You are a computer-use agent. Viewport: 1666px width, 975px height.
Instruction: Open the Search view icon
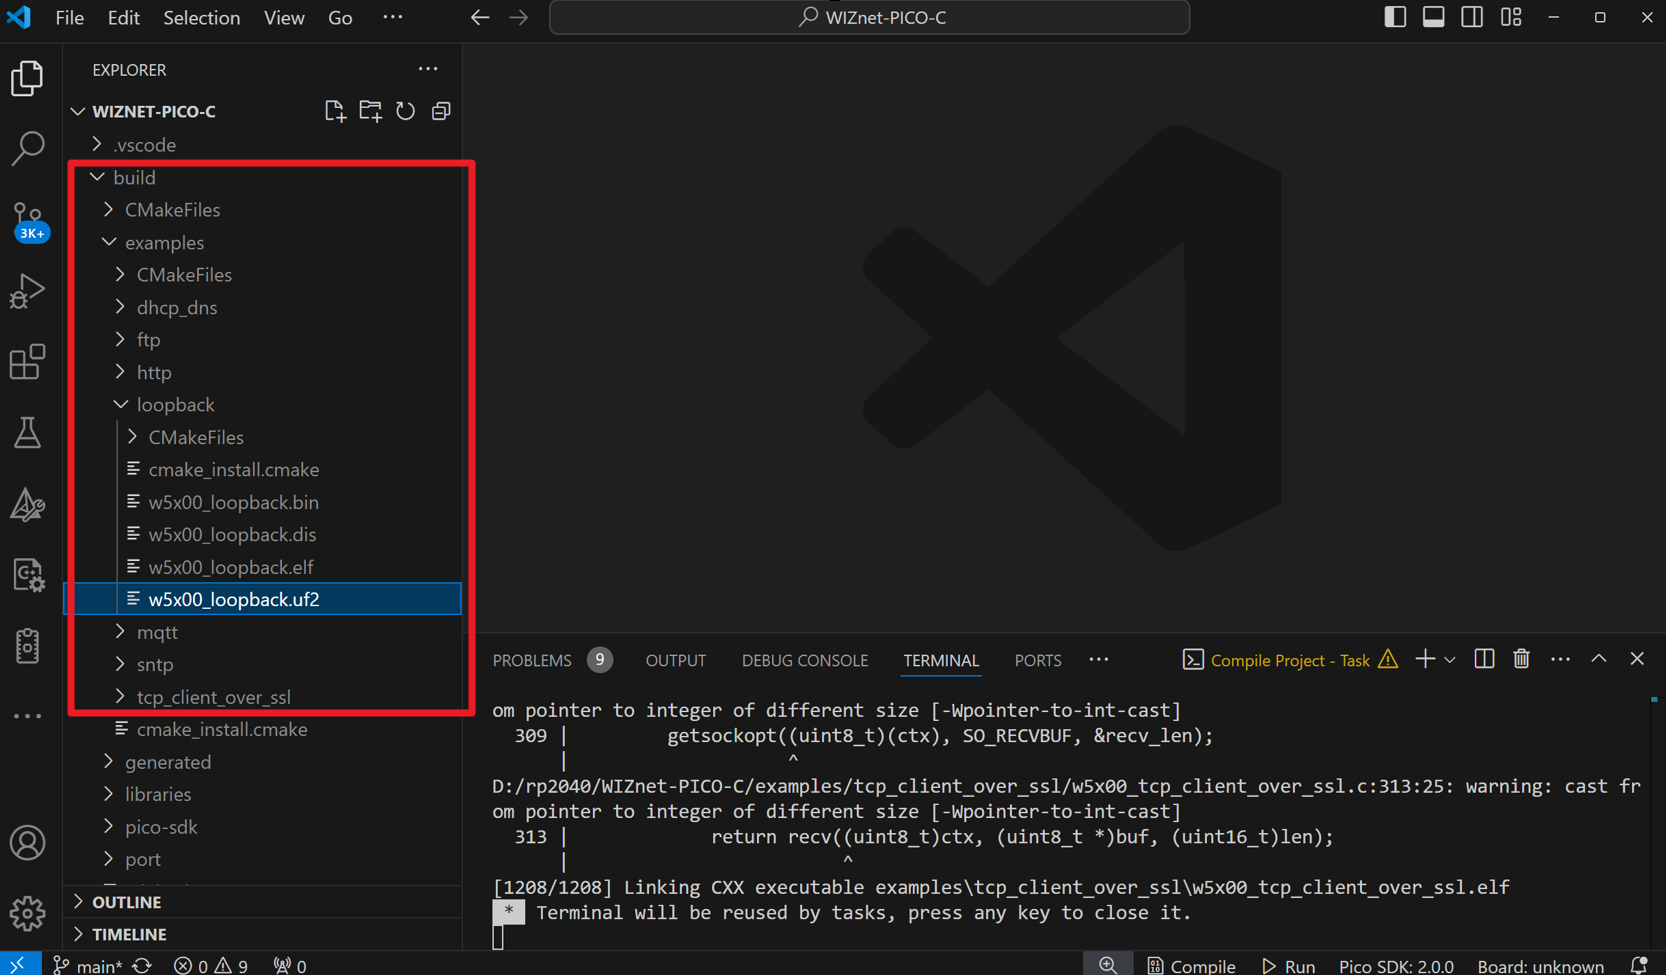pyautogui.click(x=28, y=149)
